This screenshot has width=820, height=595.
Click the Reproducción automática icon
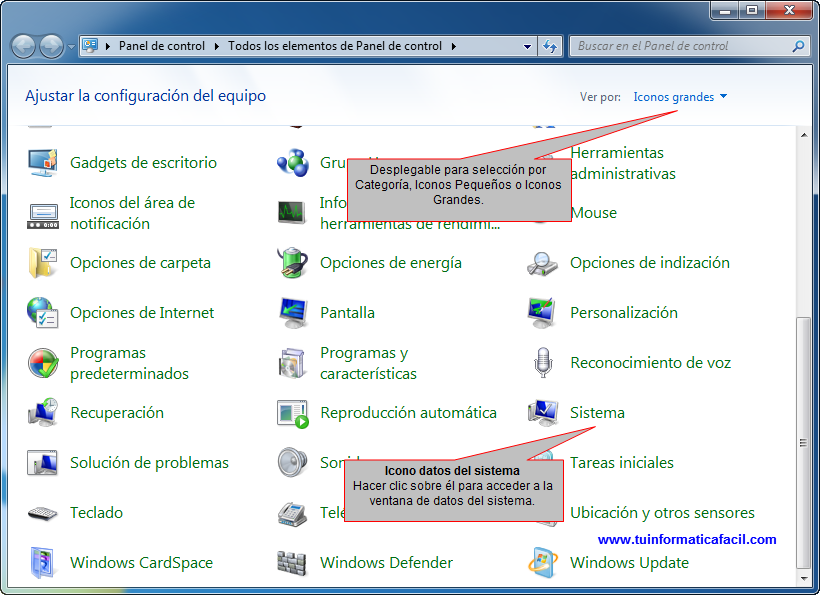(292, 414)
